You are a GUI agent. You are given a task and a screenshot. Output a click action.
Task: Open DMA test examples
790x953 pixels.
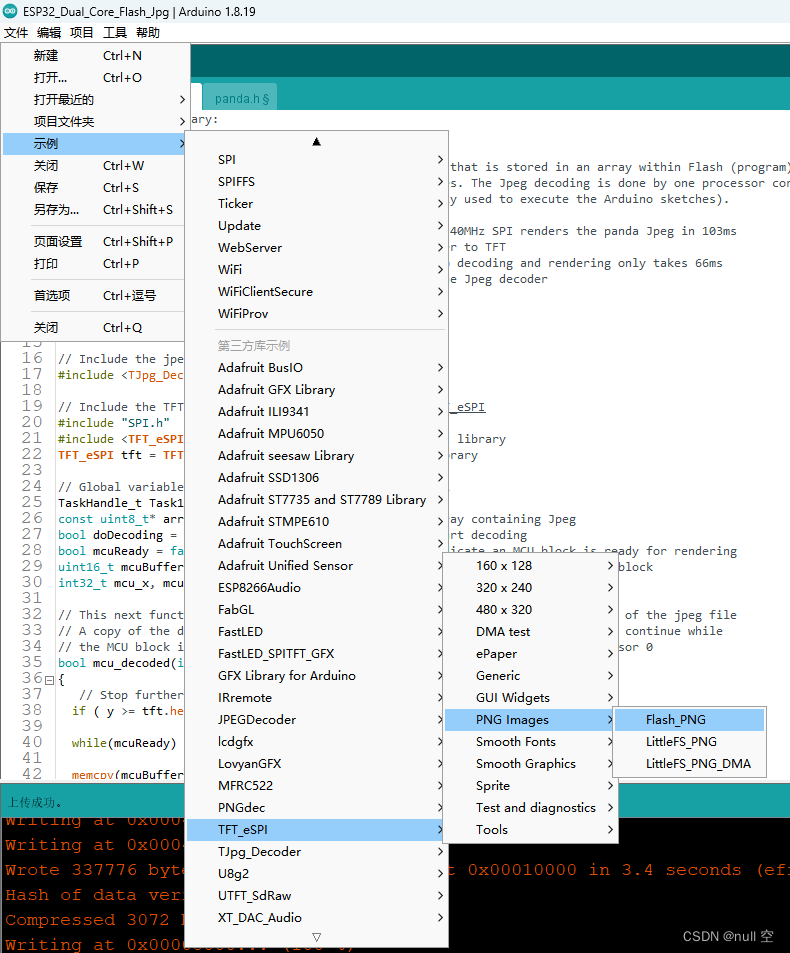coord(531,631)
